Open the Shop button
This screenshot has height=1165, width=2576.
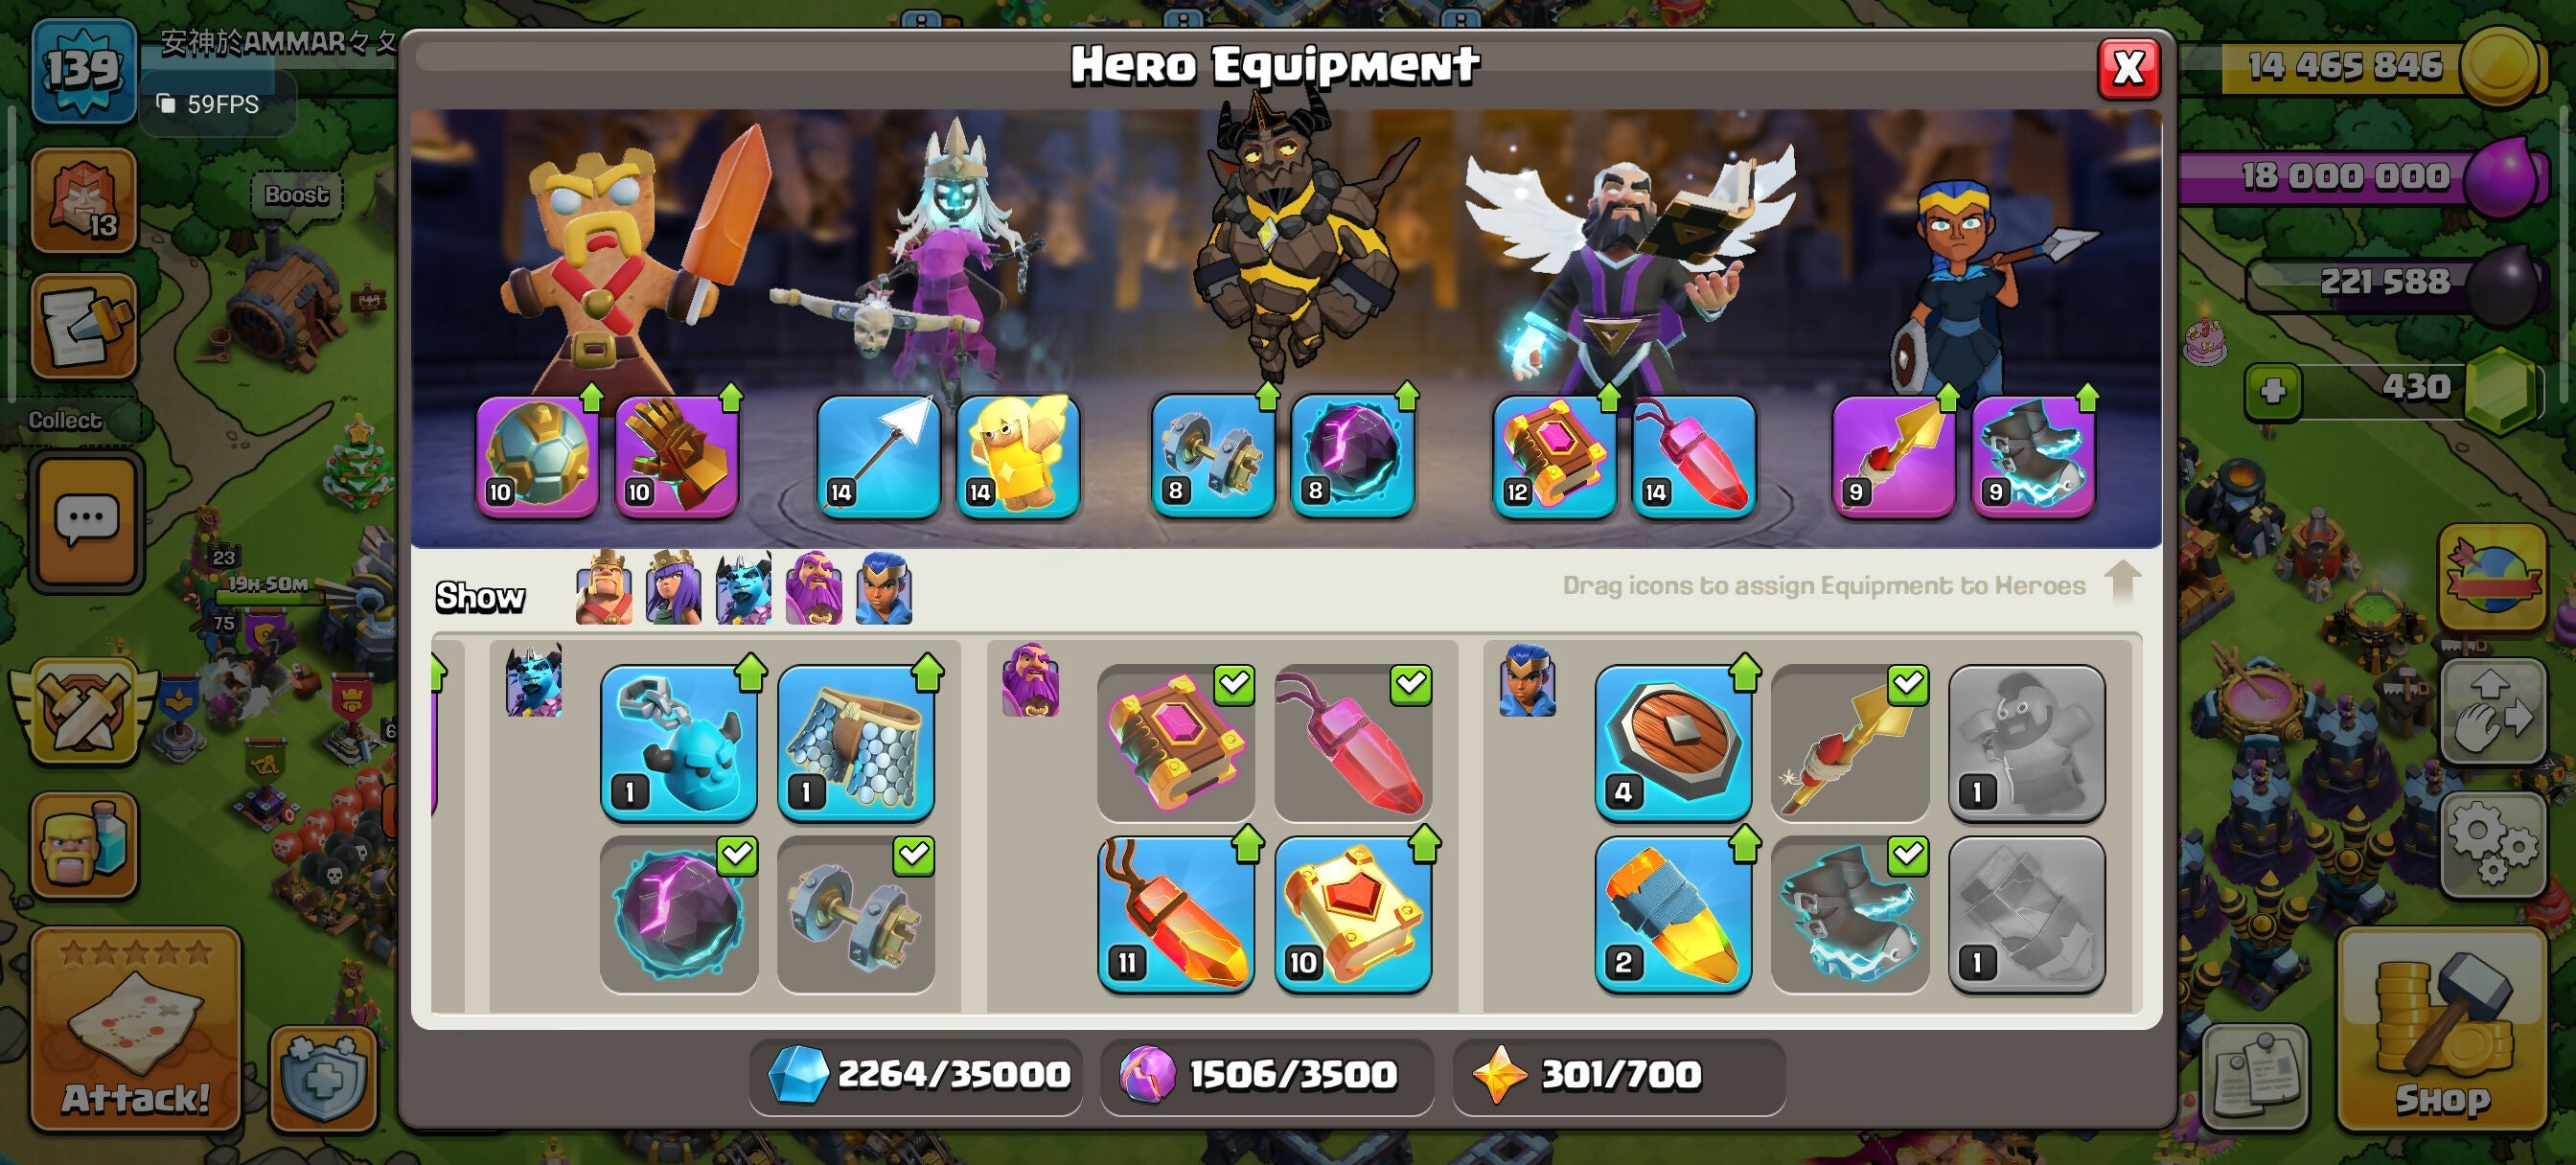pyautogui.click(x=2442, y=1030)
